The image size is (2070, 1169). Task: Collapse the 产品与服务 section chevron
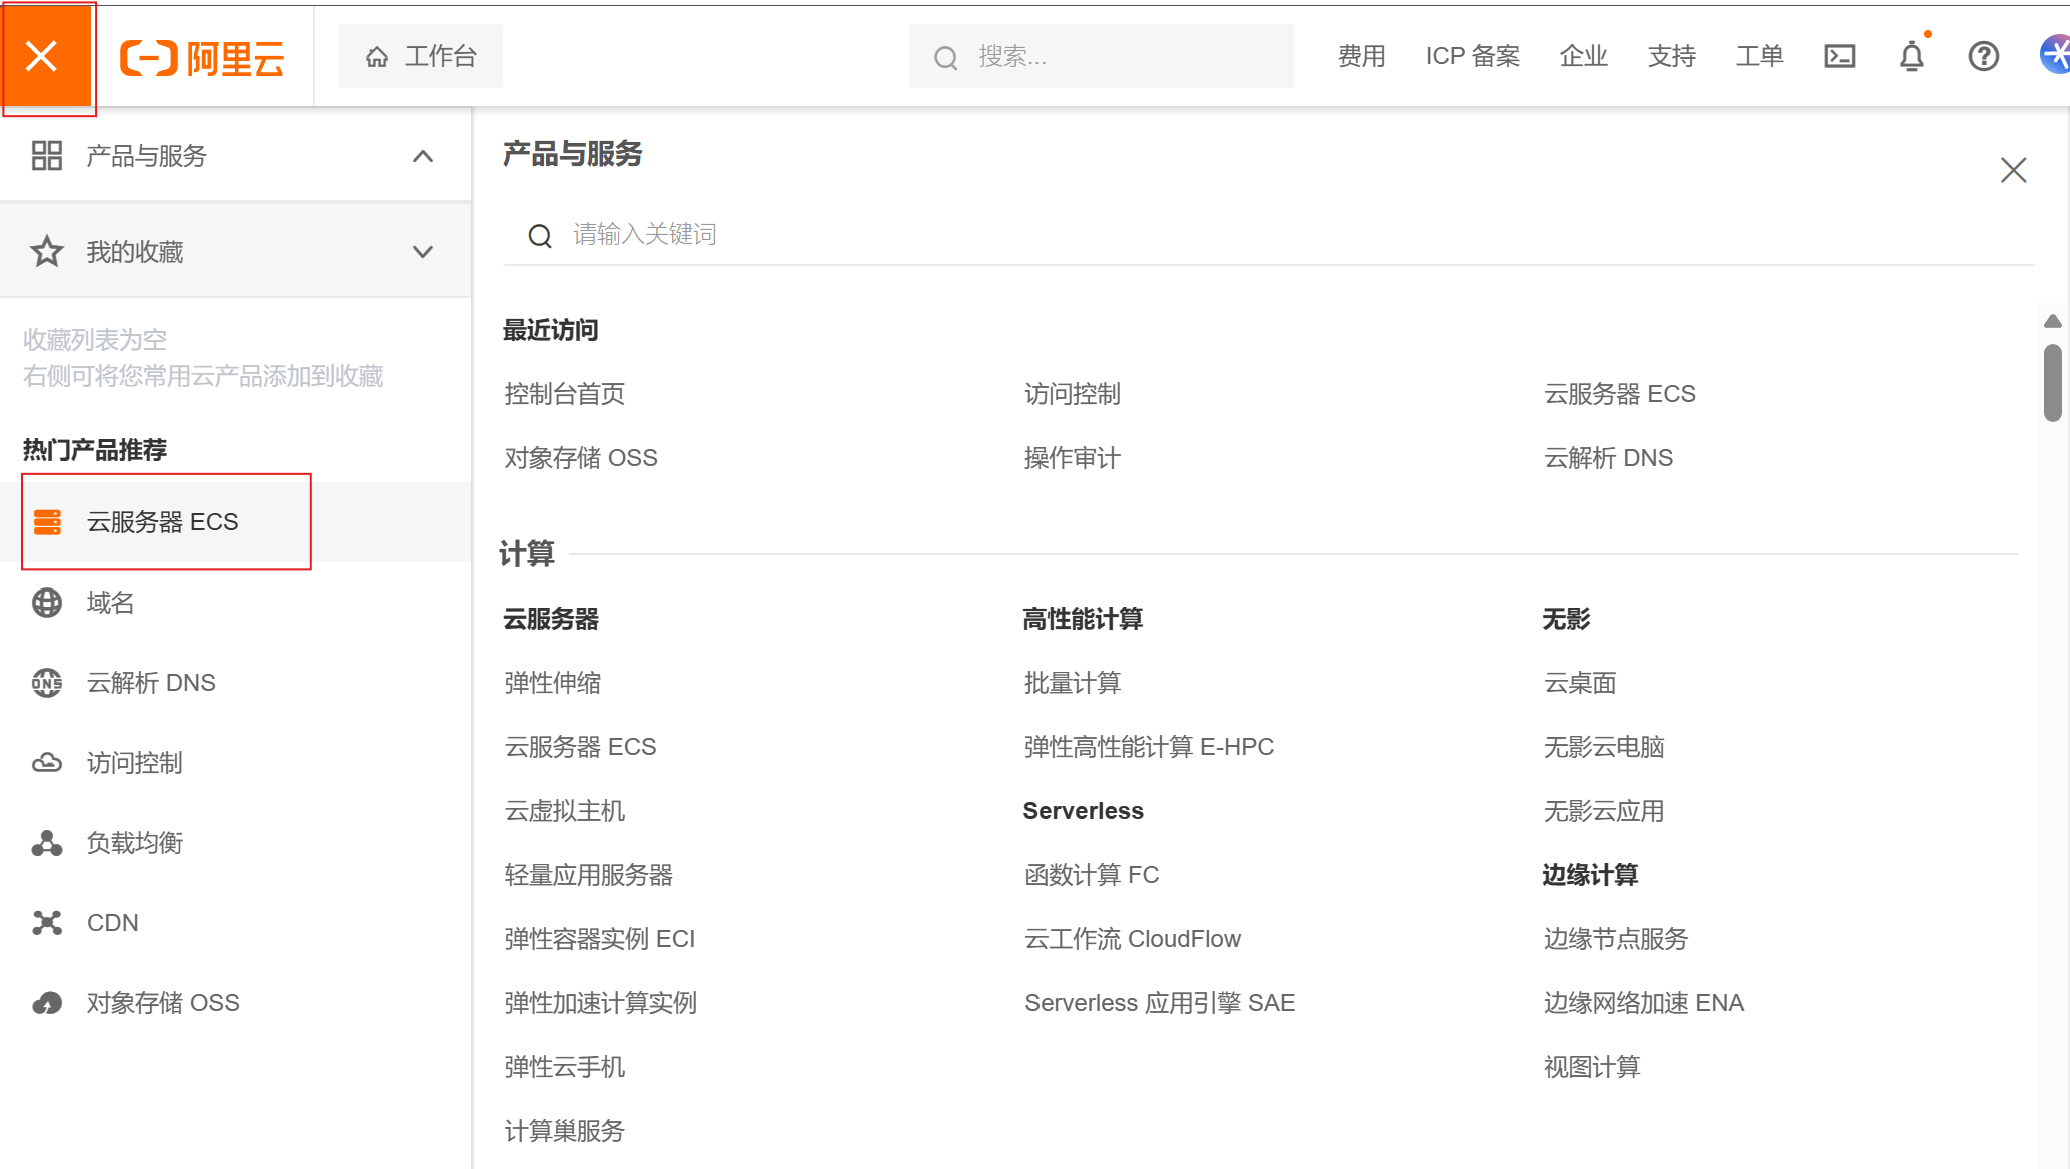click(423, 156)
